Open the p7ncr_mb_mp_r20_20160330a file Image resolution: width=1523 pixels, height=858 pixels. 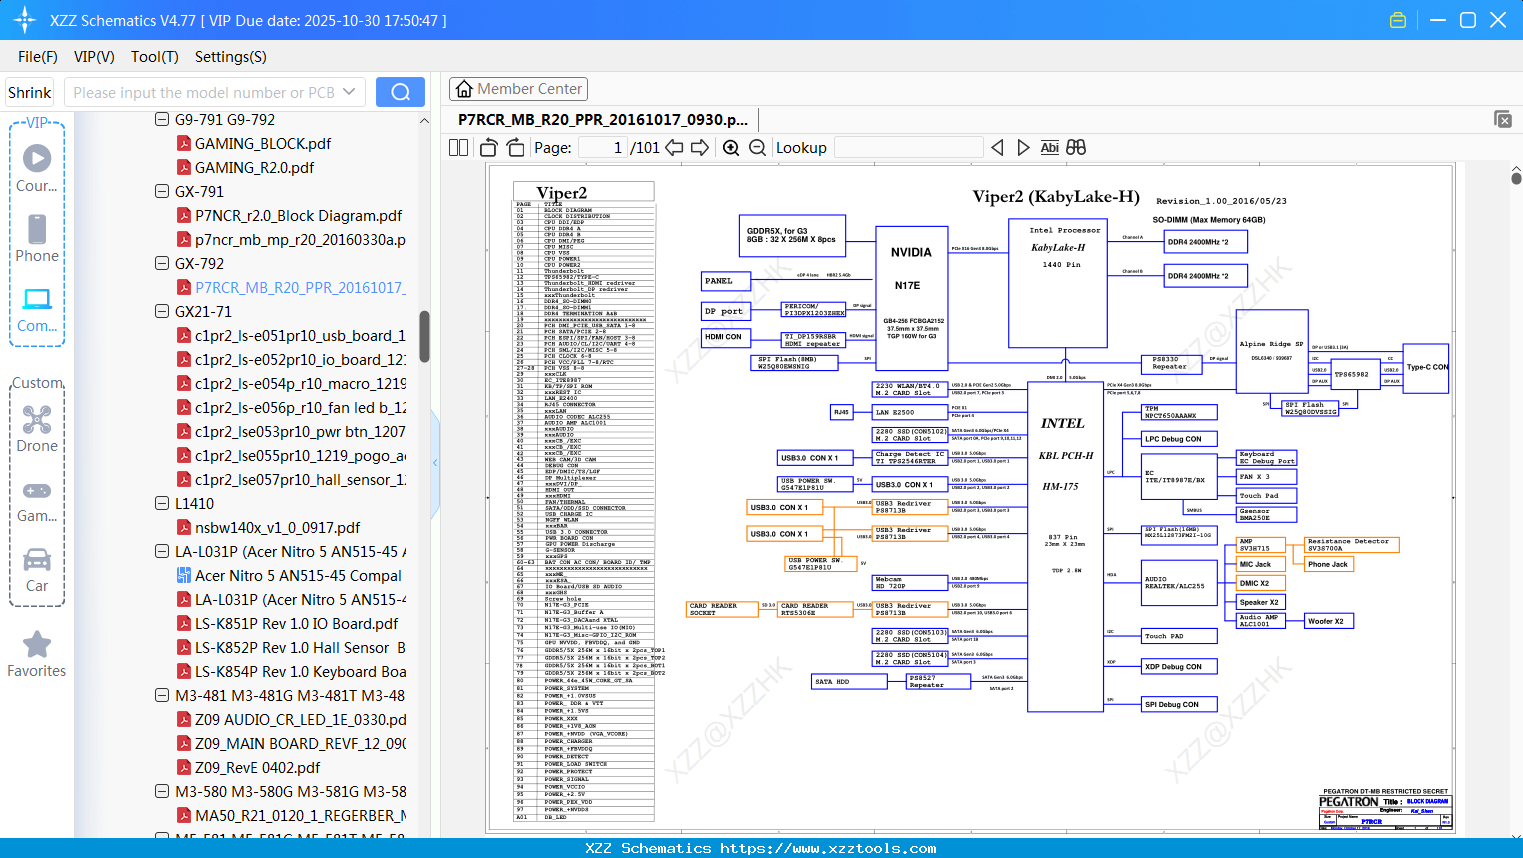[300, 239]
